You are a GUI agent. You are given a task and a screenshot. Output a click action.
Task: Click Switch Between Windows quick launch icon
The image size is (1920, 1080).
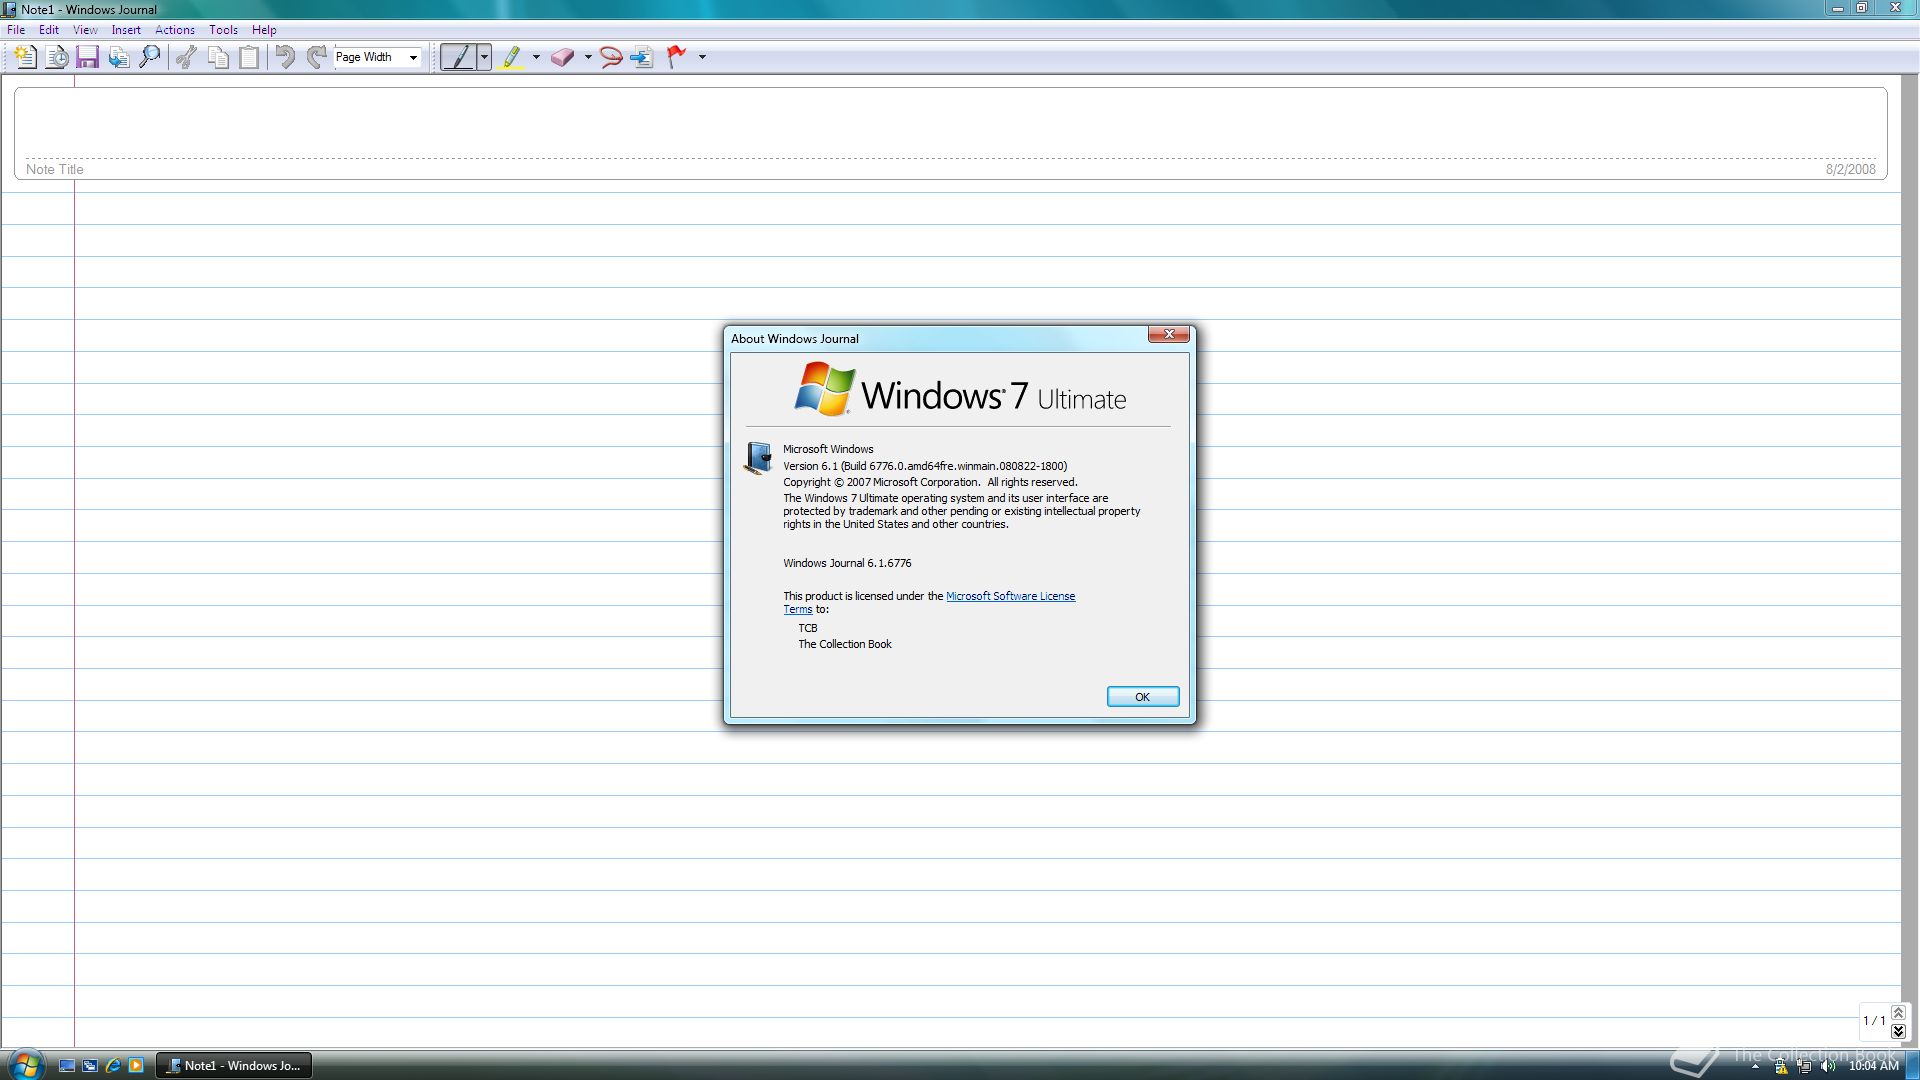coord(90,1066)
